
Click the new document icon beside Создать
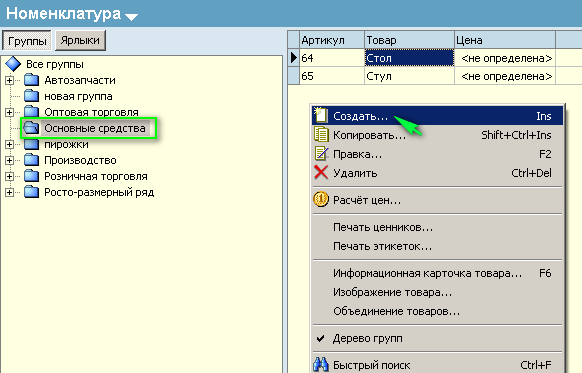click(320, 115)
